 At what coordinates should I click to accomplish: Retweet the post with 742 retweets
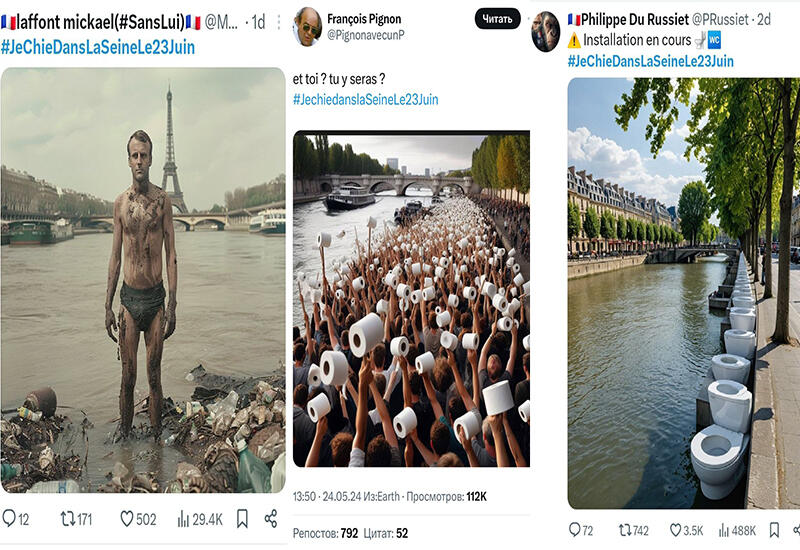point(626,530)
